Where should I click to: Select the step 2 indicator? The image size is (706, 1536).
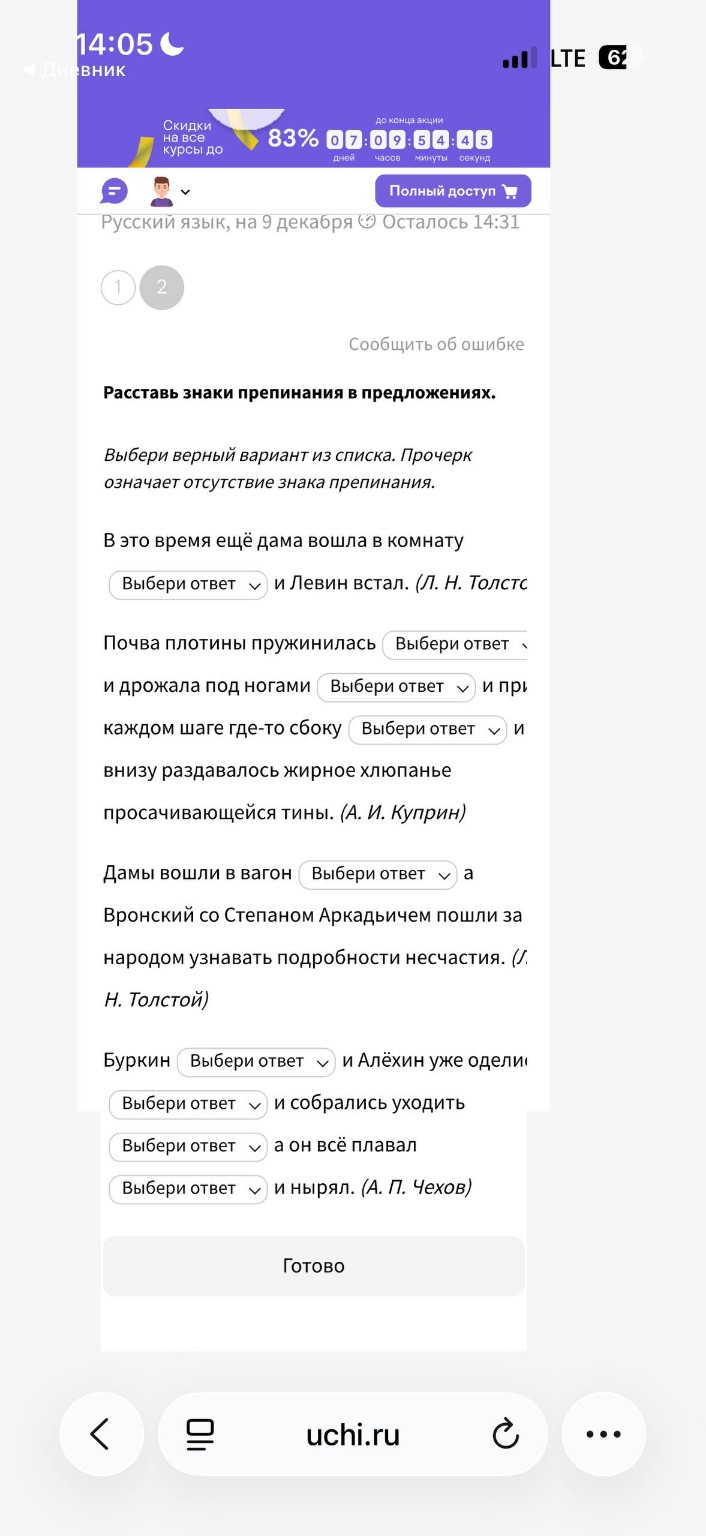point(161,287)
